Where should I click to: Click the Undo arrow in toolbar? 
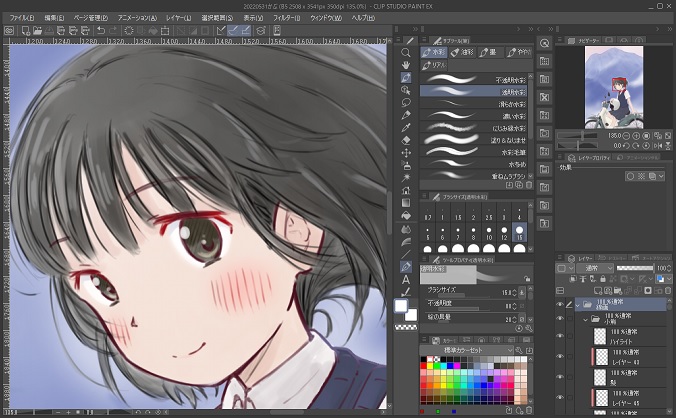(x=101, y=31)
